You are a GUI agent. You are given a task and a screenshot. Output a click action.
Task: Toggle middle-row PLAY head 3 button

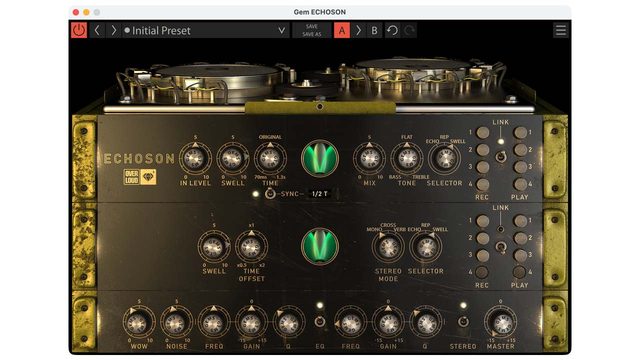[x=520, y=256]
